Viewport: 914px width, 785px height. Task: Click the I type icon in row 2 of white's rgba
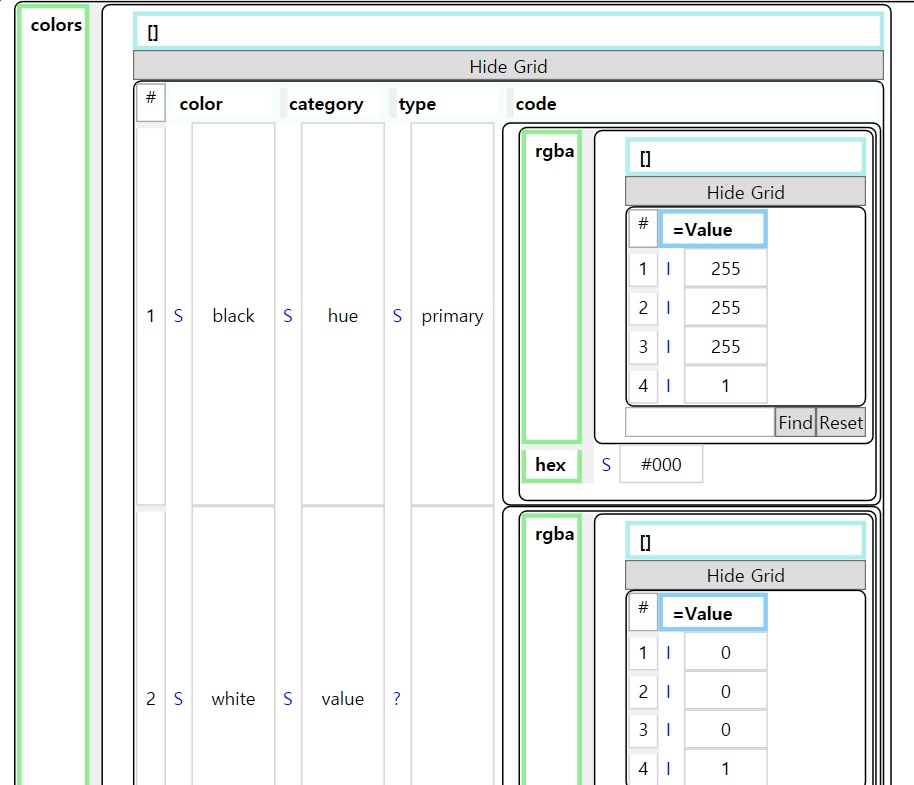tap(668, 691)
